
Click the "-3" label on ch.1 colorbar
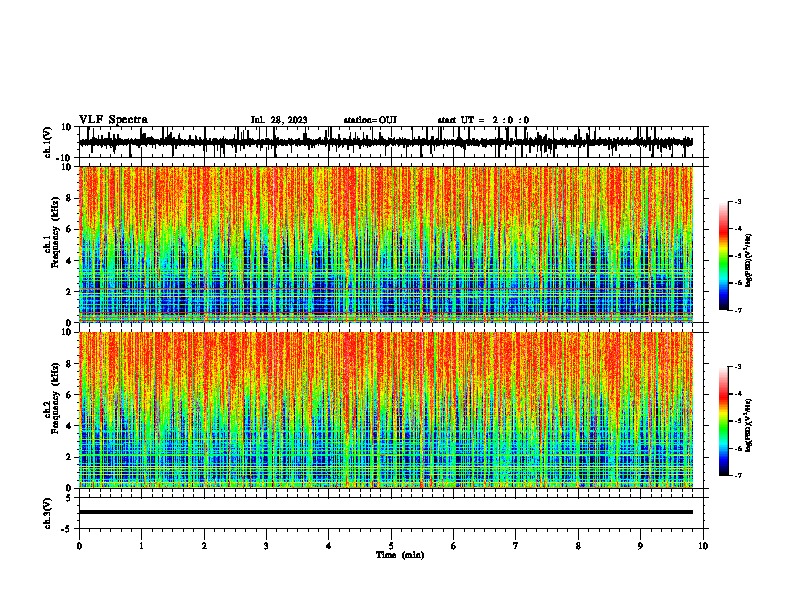tap(737, 201)
